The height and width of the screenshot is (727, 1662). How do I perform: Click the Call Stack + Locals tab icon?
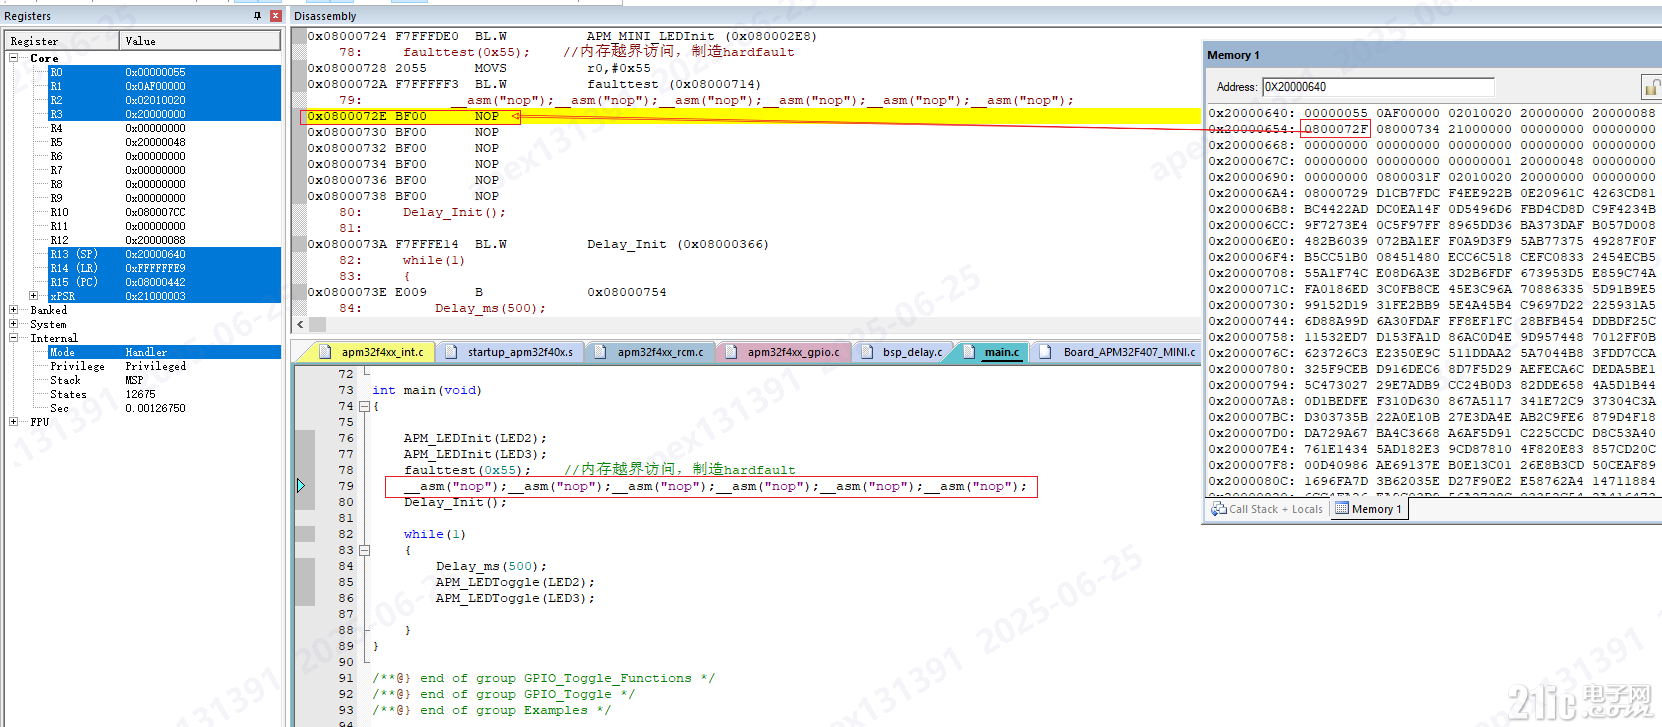[x=1218, y=509]
